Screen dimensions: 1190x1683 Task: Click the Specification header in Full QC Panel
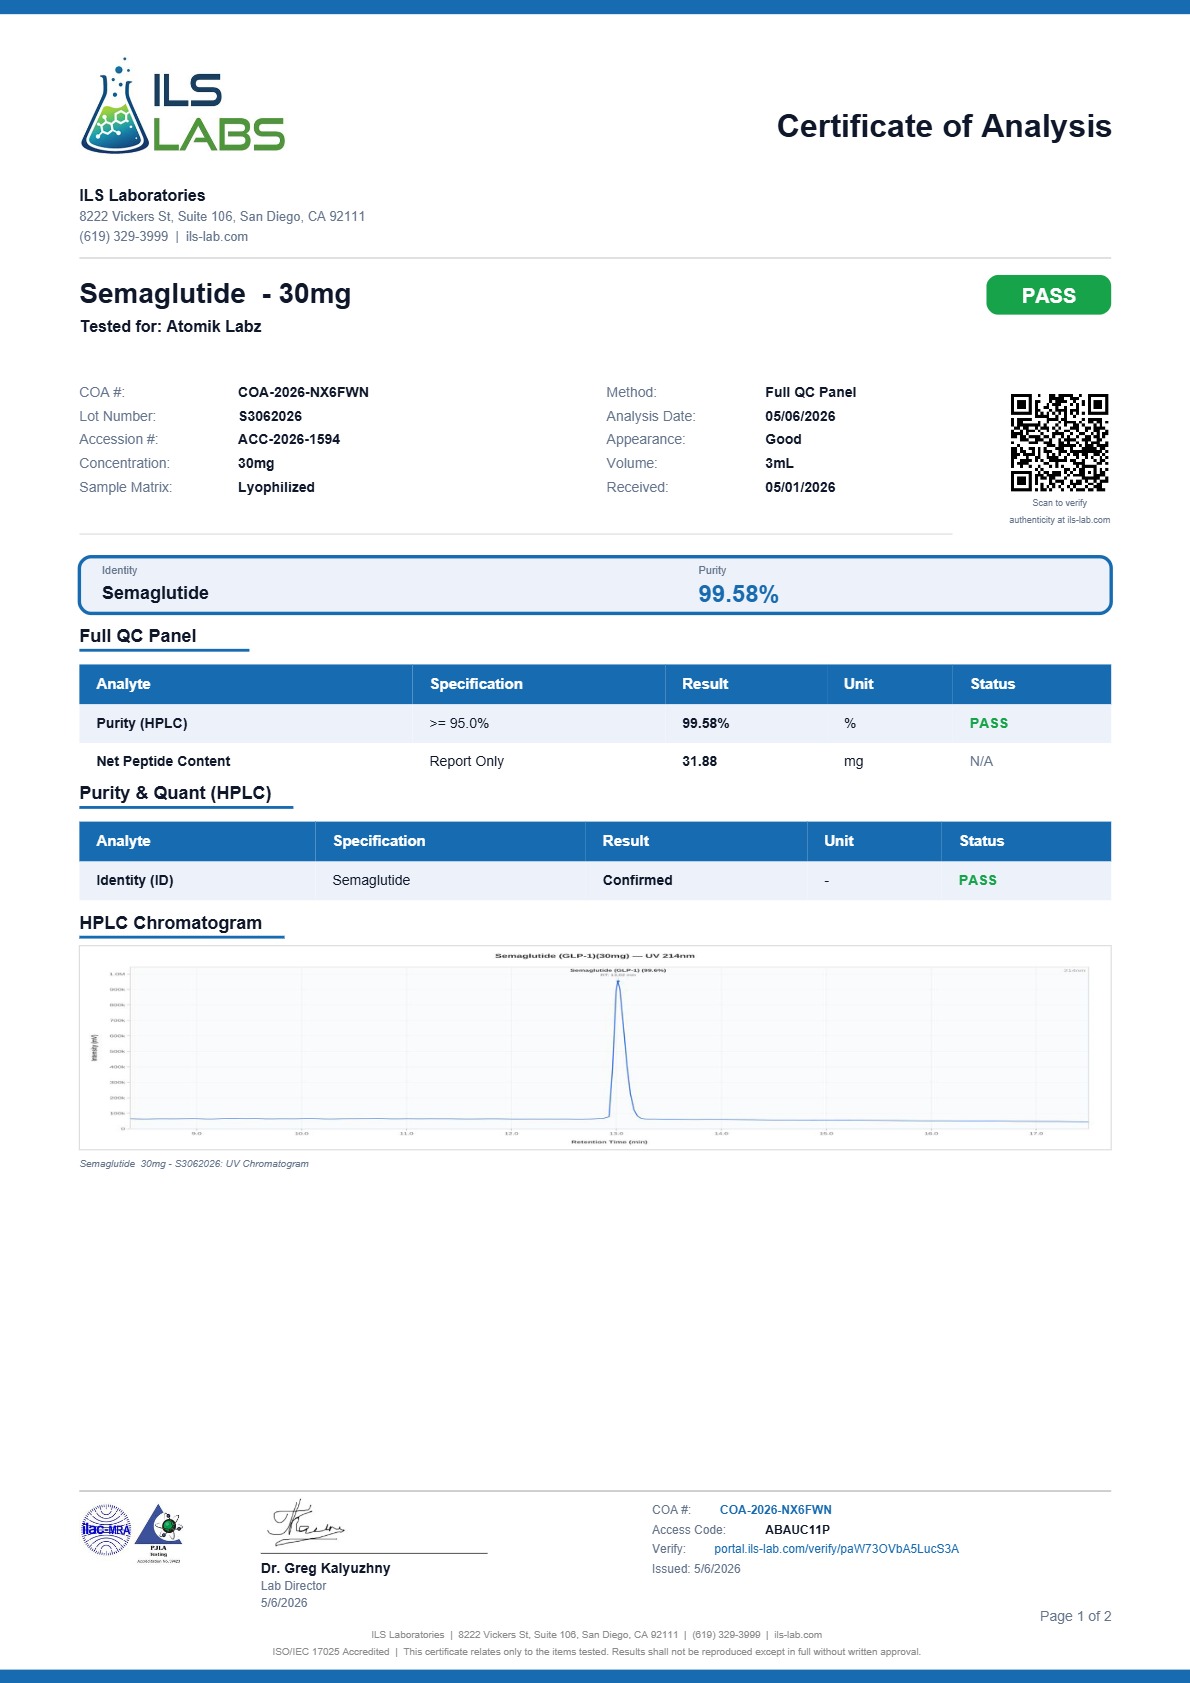click(x=476, y=684)
